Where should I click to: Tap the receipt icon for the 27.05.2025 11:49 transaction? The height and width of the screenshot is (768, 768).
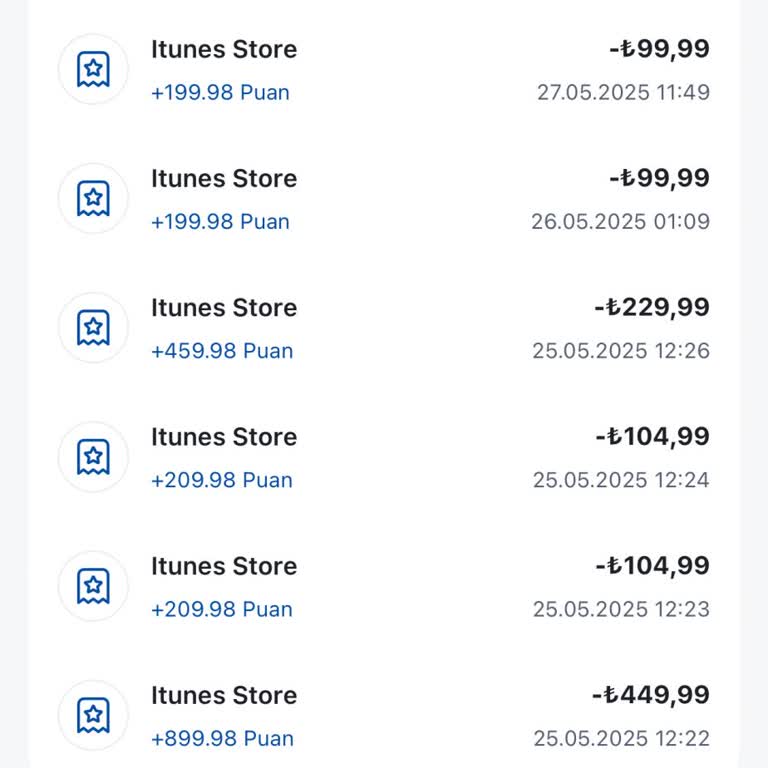point(93,69)
